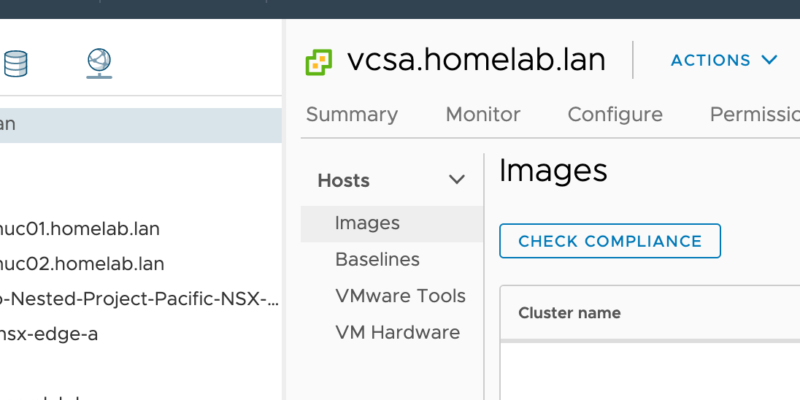The width and height of the screenshot is (800, 400).
Task: Sort by the Cluster name column header
Action: click(x=569, y=313)
